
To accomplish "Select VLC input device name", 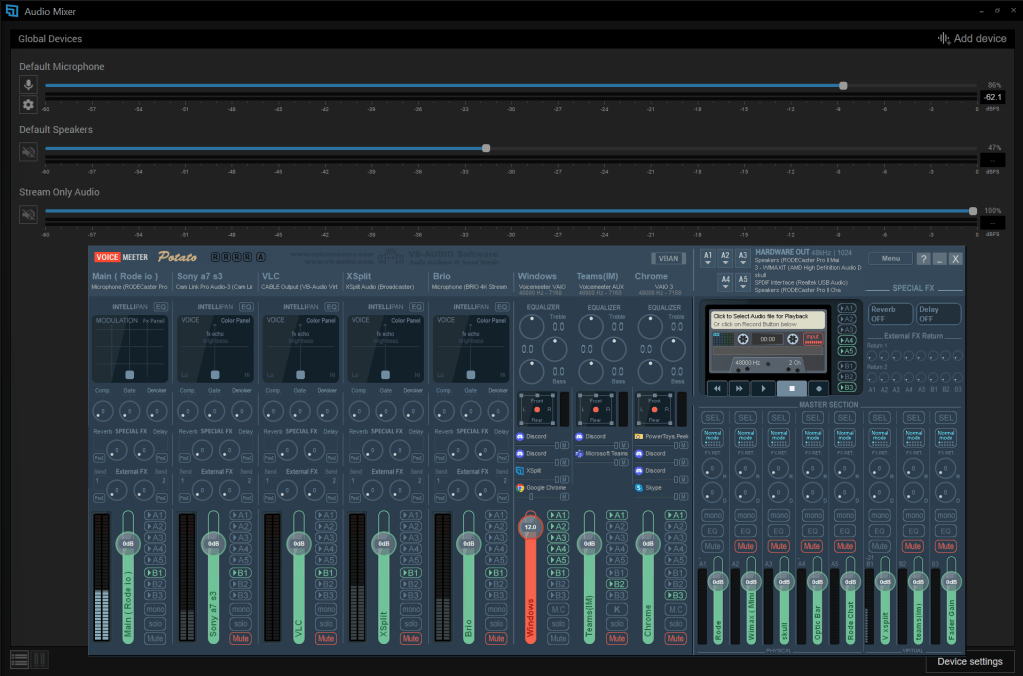I will click(299, 286).
